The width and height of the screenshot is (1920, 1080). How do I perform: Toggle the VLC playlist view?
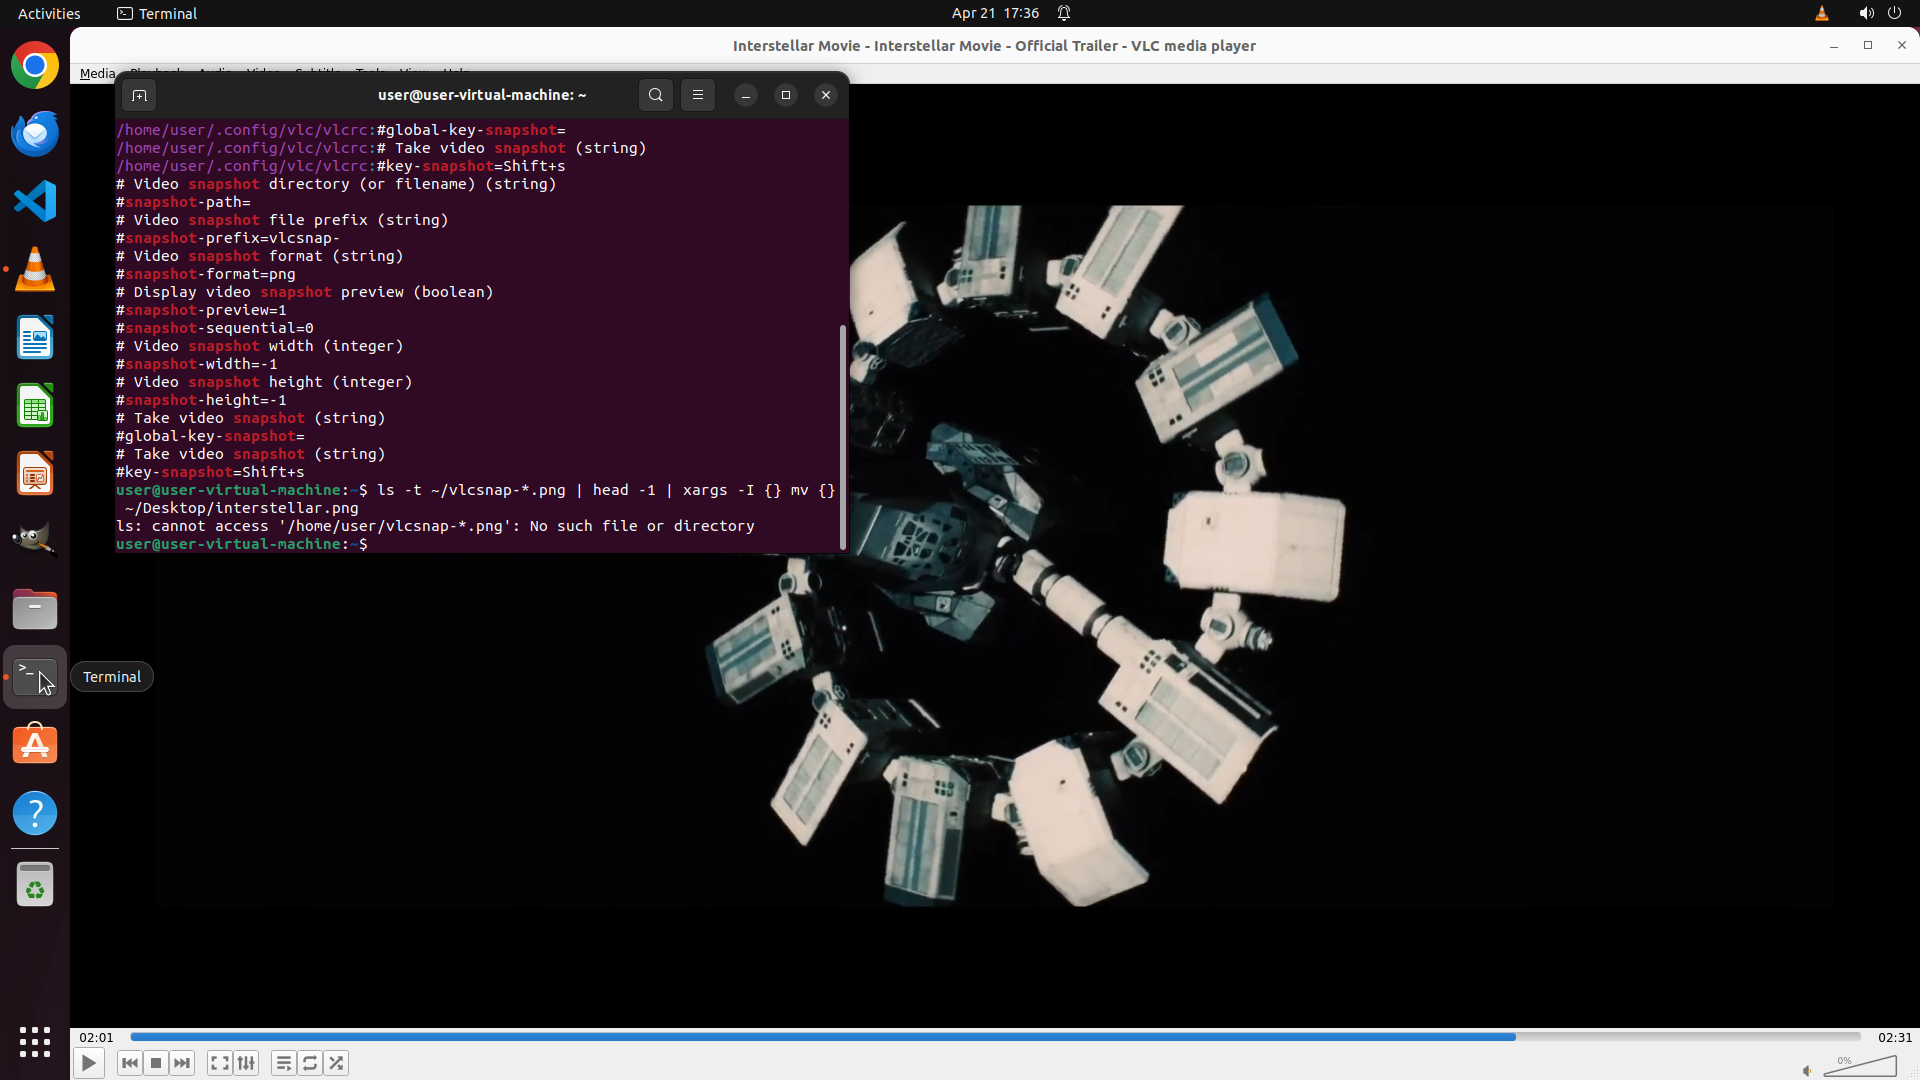(284, 1063)
